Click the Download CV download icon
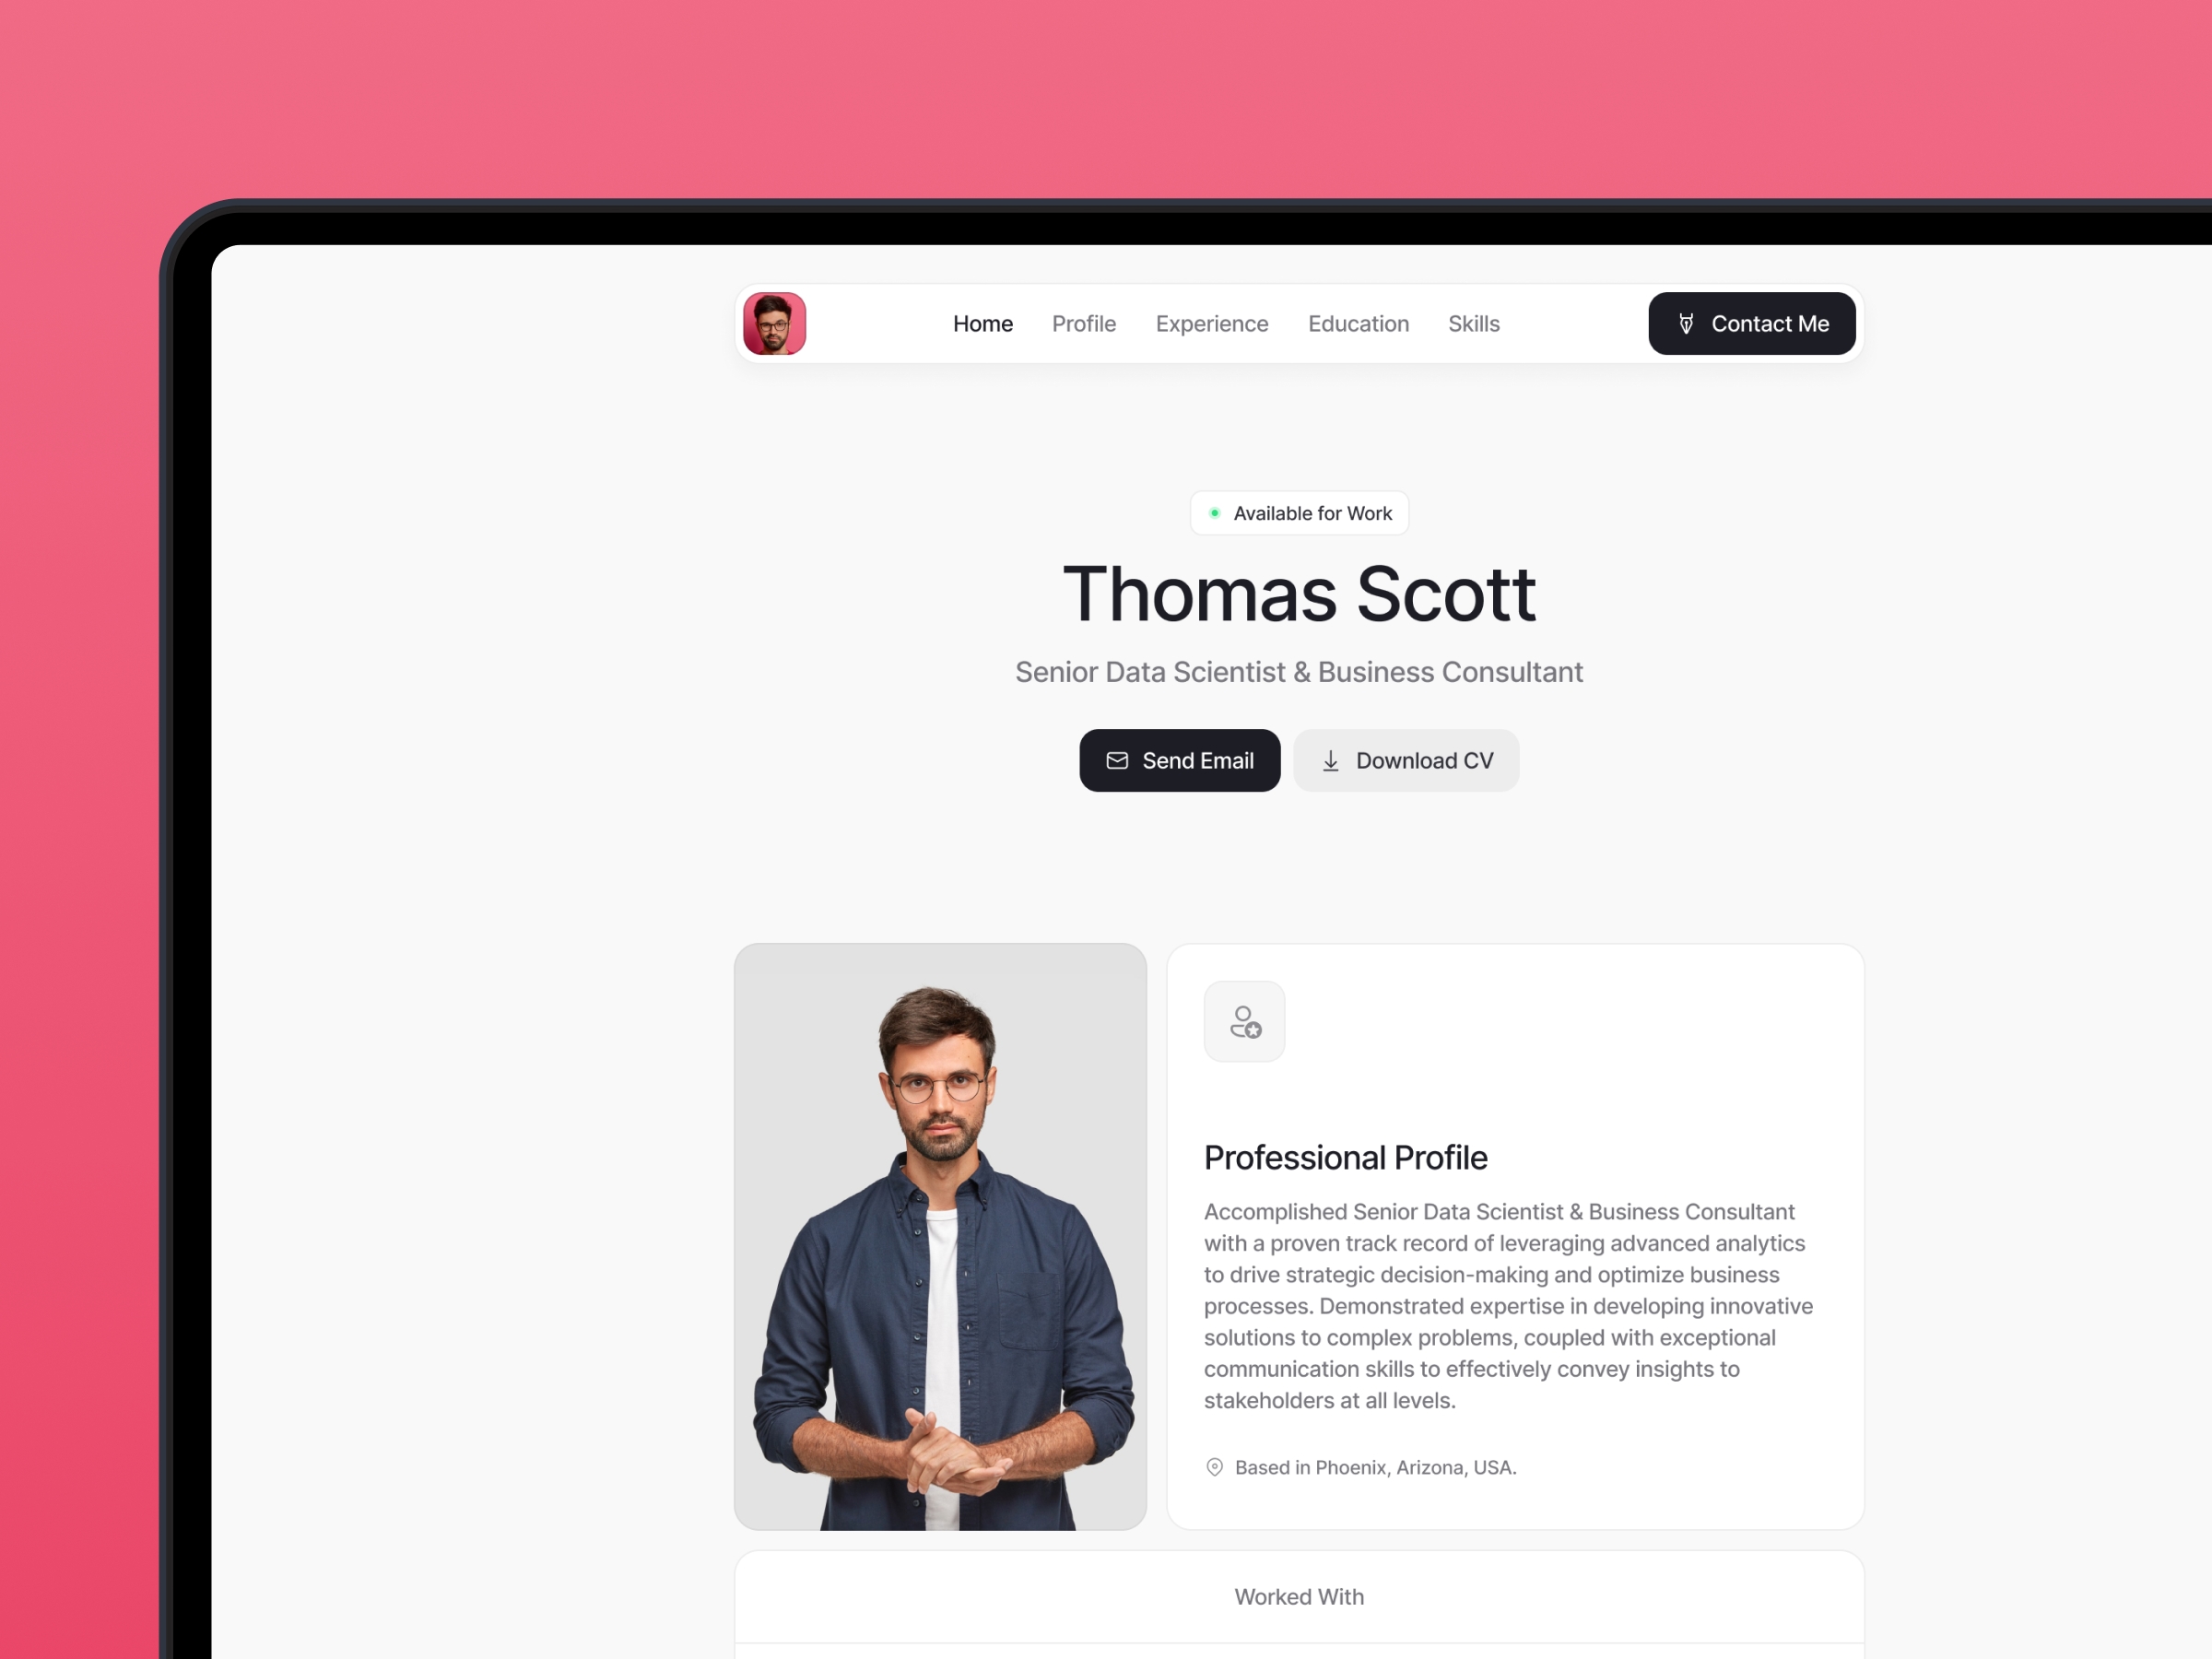The image size is (2212, 1659). pos(1327,759)
